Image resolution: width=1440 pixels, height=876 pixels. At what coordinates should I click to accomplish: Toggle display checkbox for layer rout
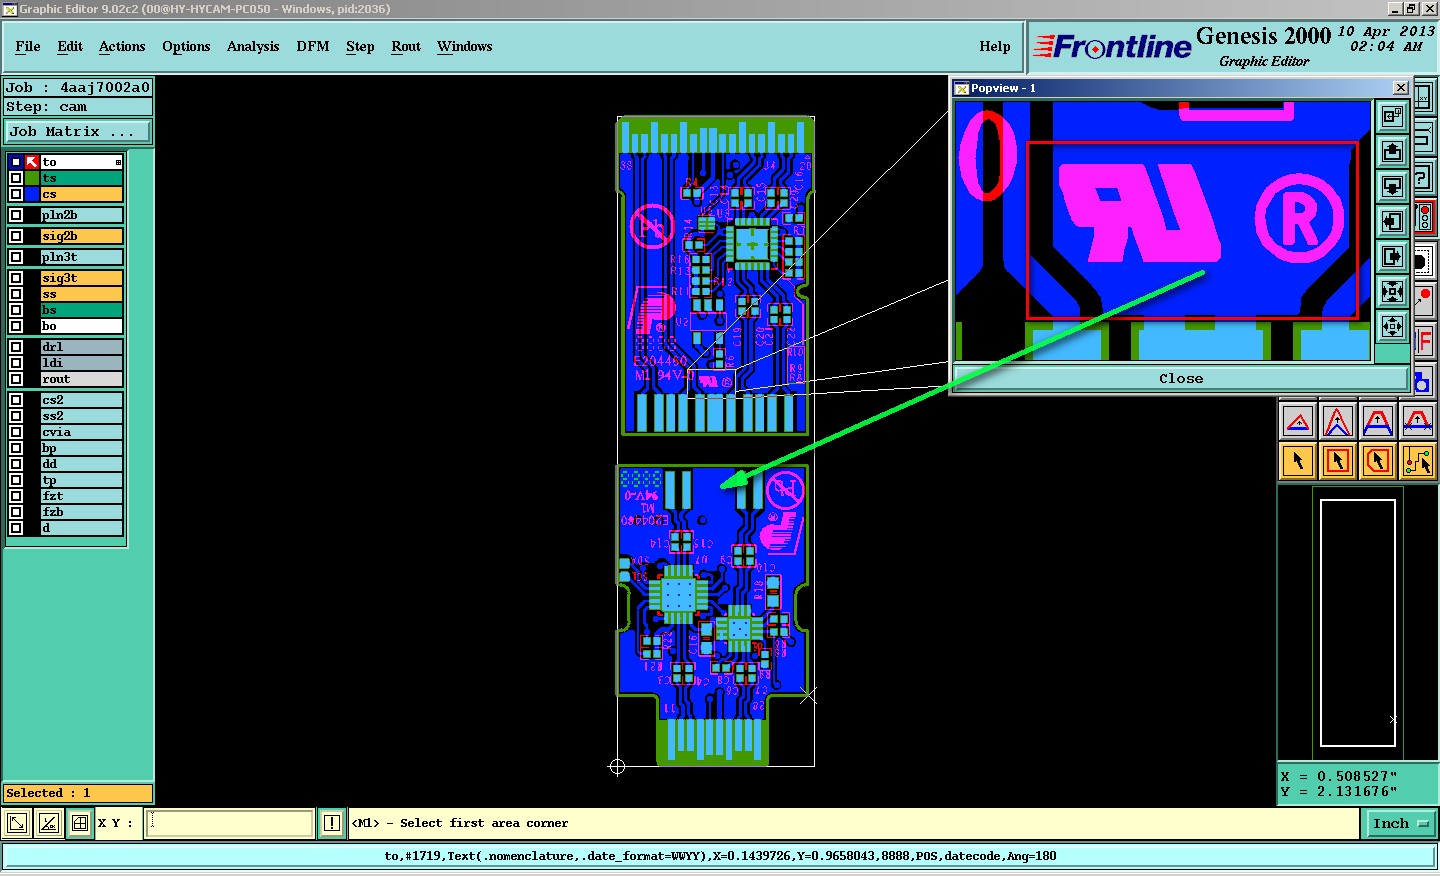pyautogui.click(x=16, y=379)
